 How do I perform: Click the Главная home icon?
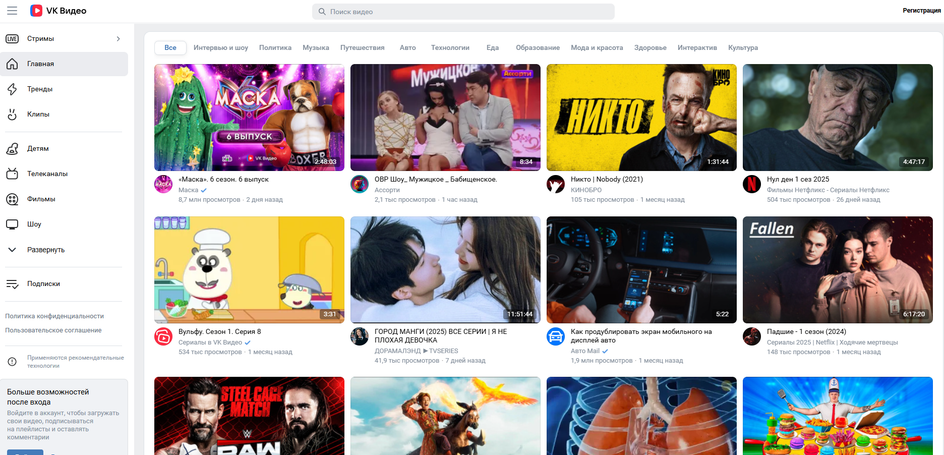(x=12, y=64)
